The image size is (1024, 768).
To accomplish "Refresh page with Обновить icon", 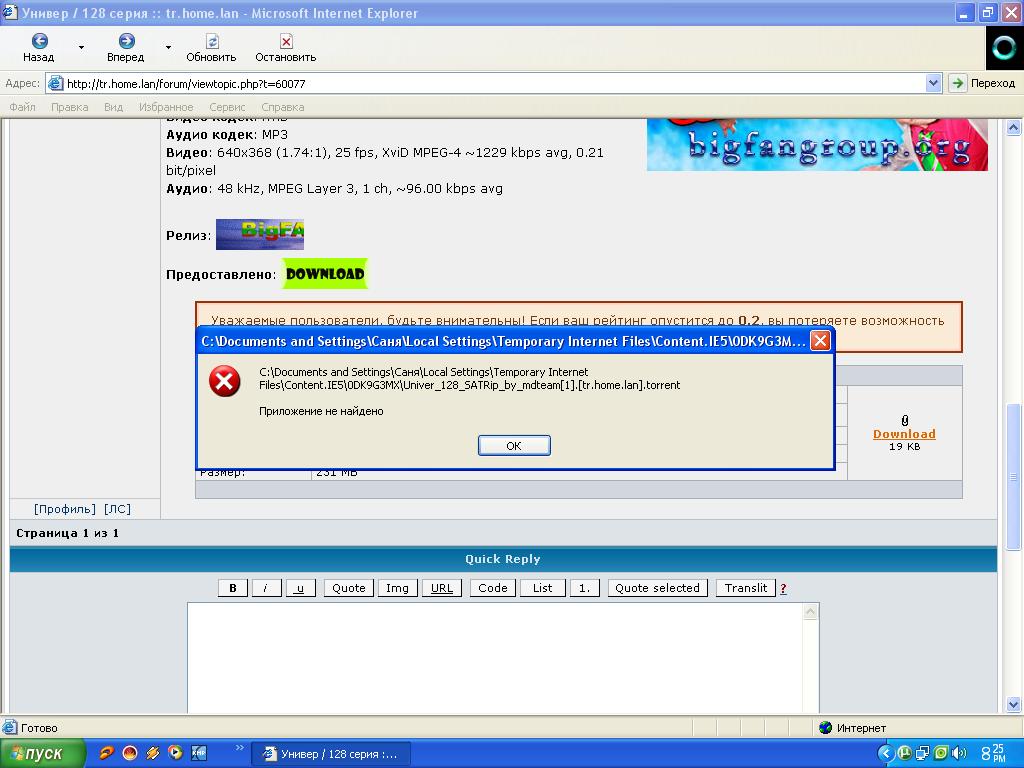I will click(x=212, y=41).
